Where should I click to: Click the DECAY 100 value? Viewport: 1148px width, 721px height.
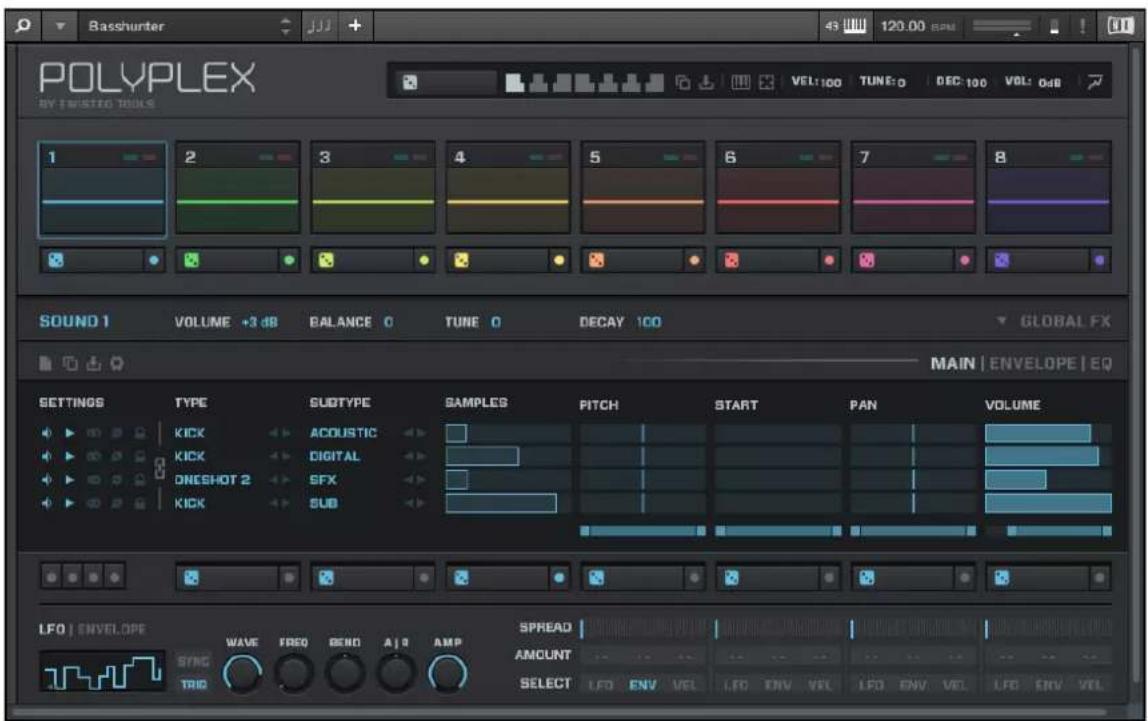pos(649,322)
